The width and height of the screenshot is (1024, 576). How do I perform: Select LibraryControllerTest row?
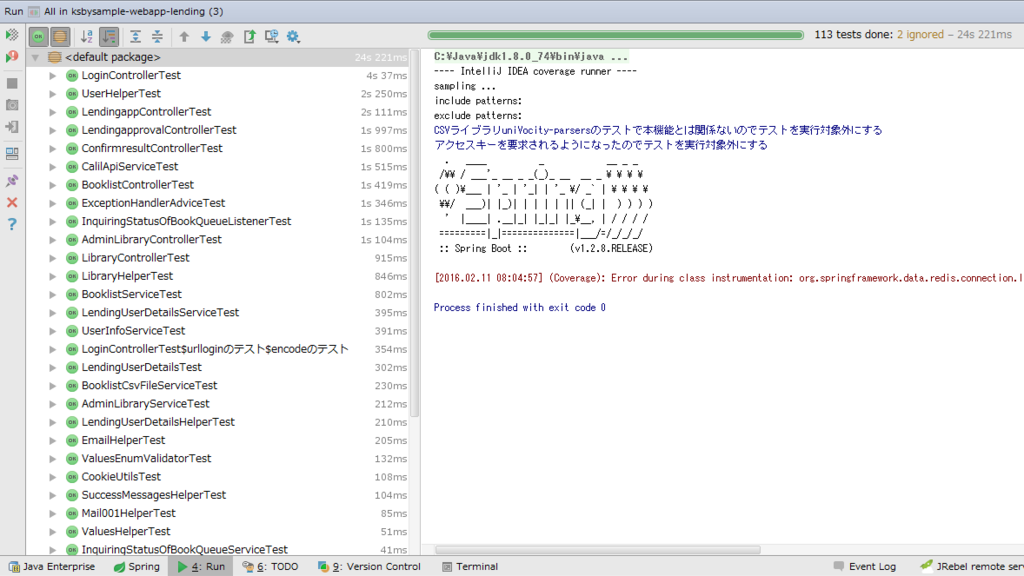218,258
